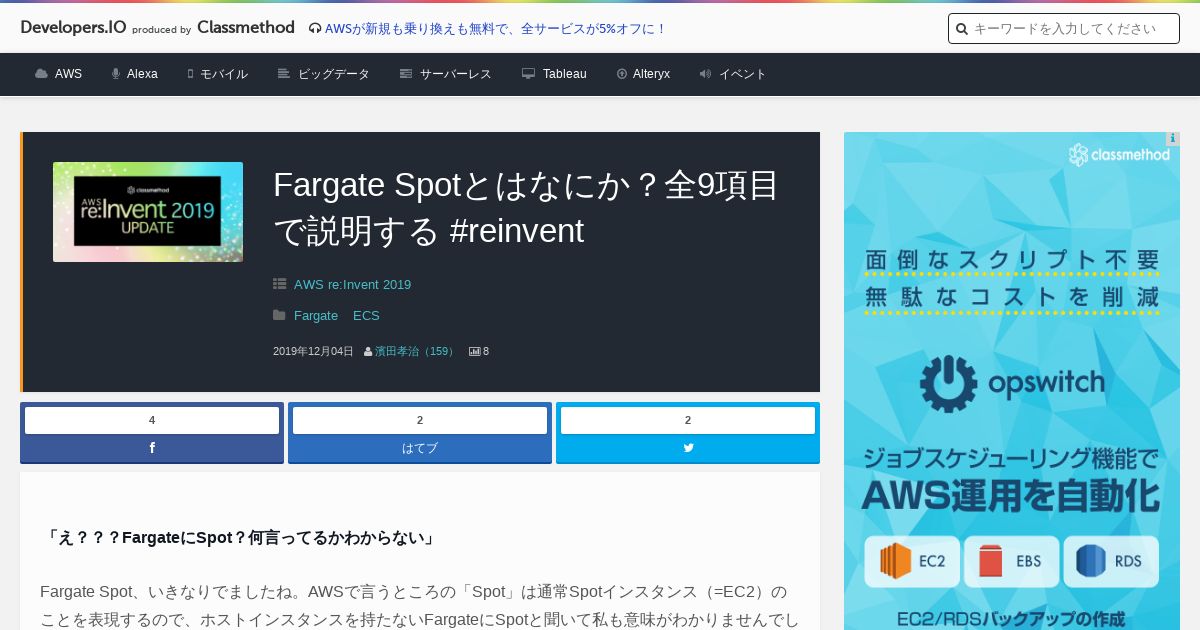
Task: Click the phone icon next to モバイル
Action: pos(190,74)
